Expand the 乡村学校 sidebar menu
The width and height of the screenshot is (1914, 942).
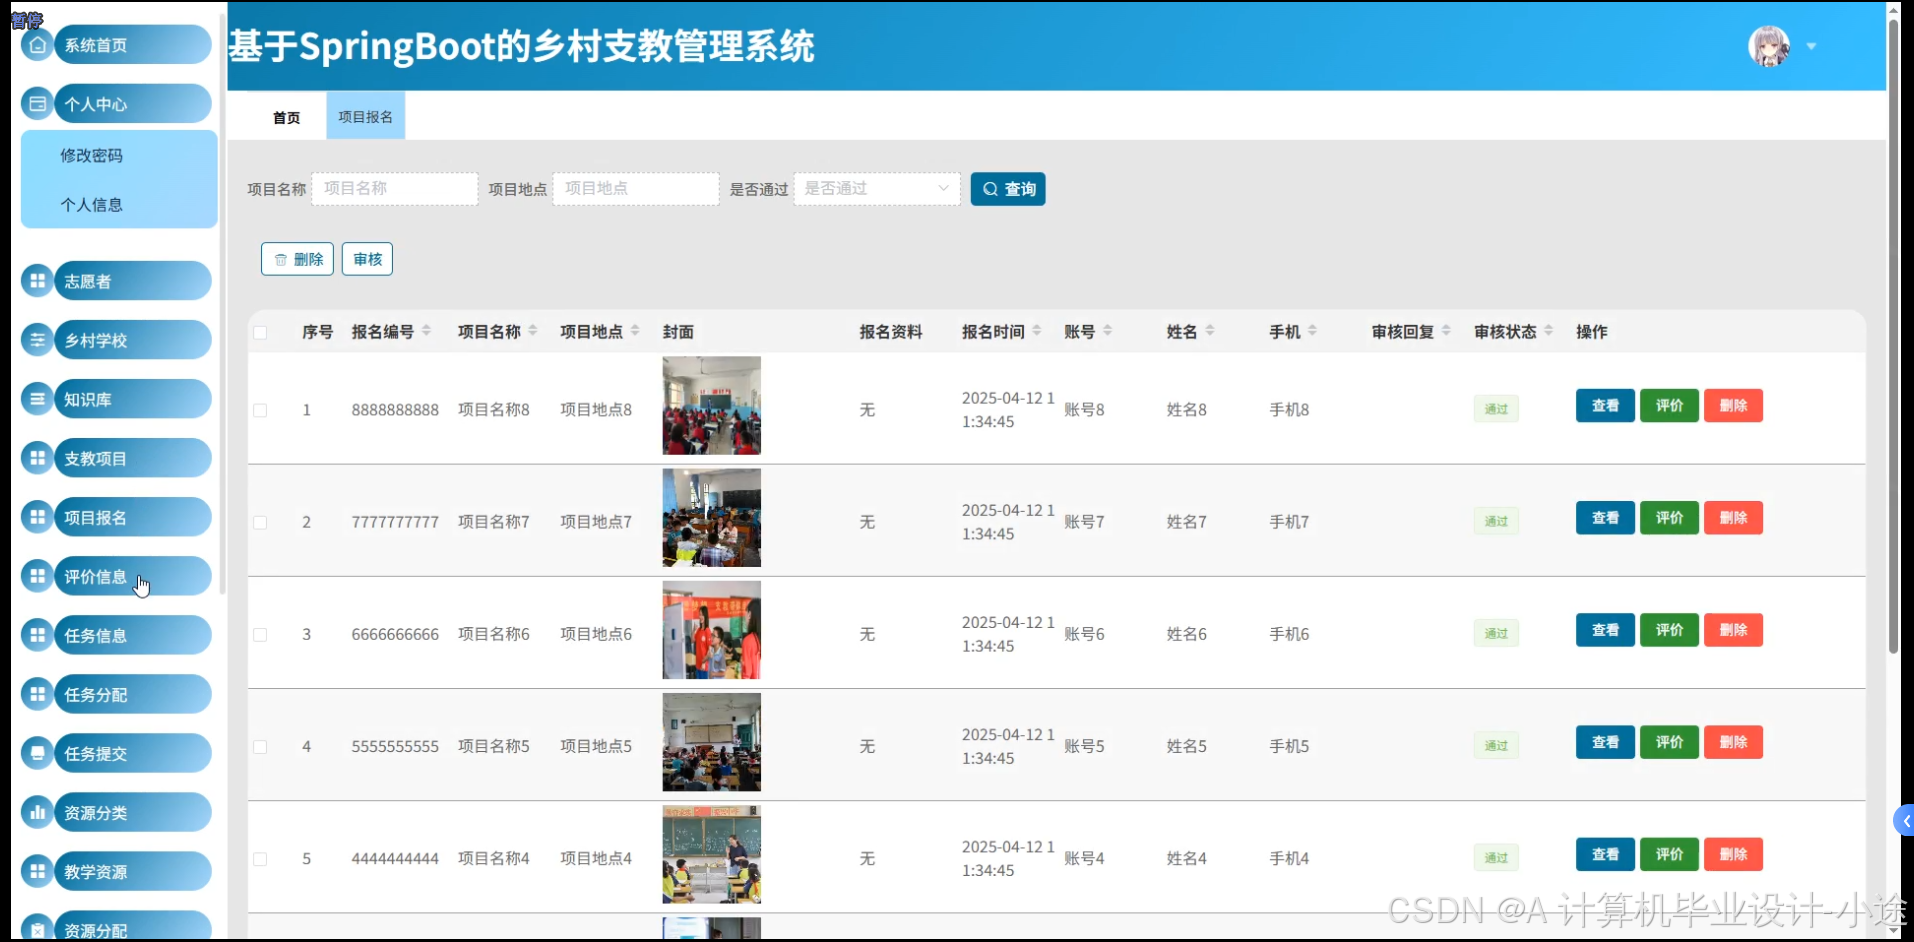tap(133, 340)
